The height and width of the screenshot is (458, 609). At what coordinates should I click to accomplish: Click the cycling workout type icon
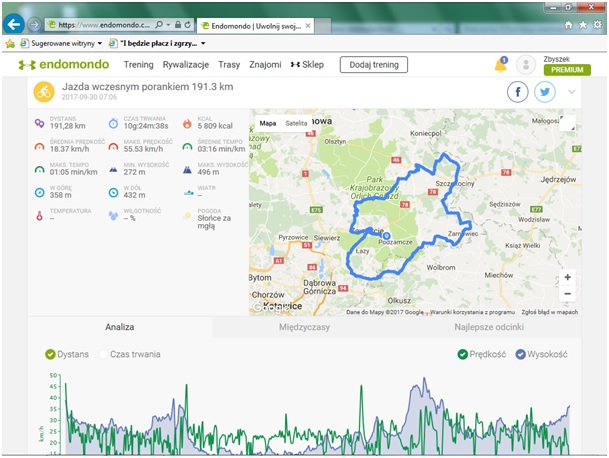click(x=44, y=92)
